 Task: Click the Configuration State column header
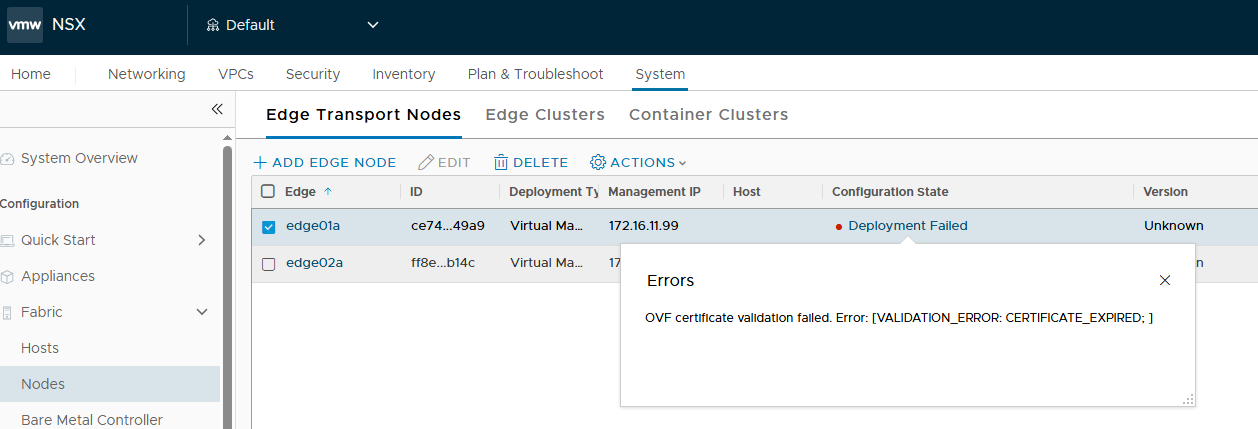click(890, 192)
